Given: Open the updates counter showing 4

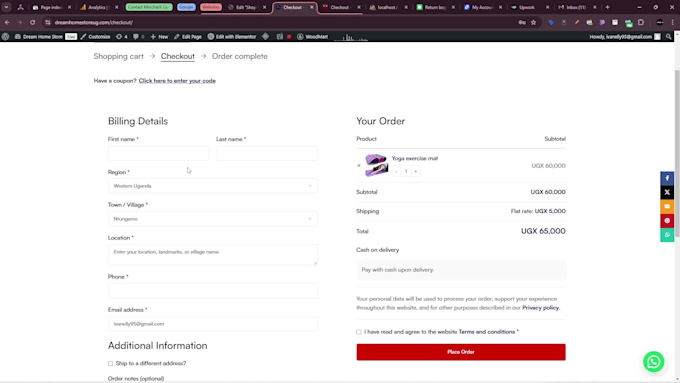Looking at the screenshot, I should [122, 37].
